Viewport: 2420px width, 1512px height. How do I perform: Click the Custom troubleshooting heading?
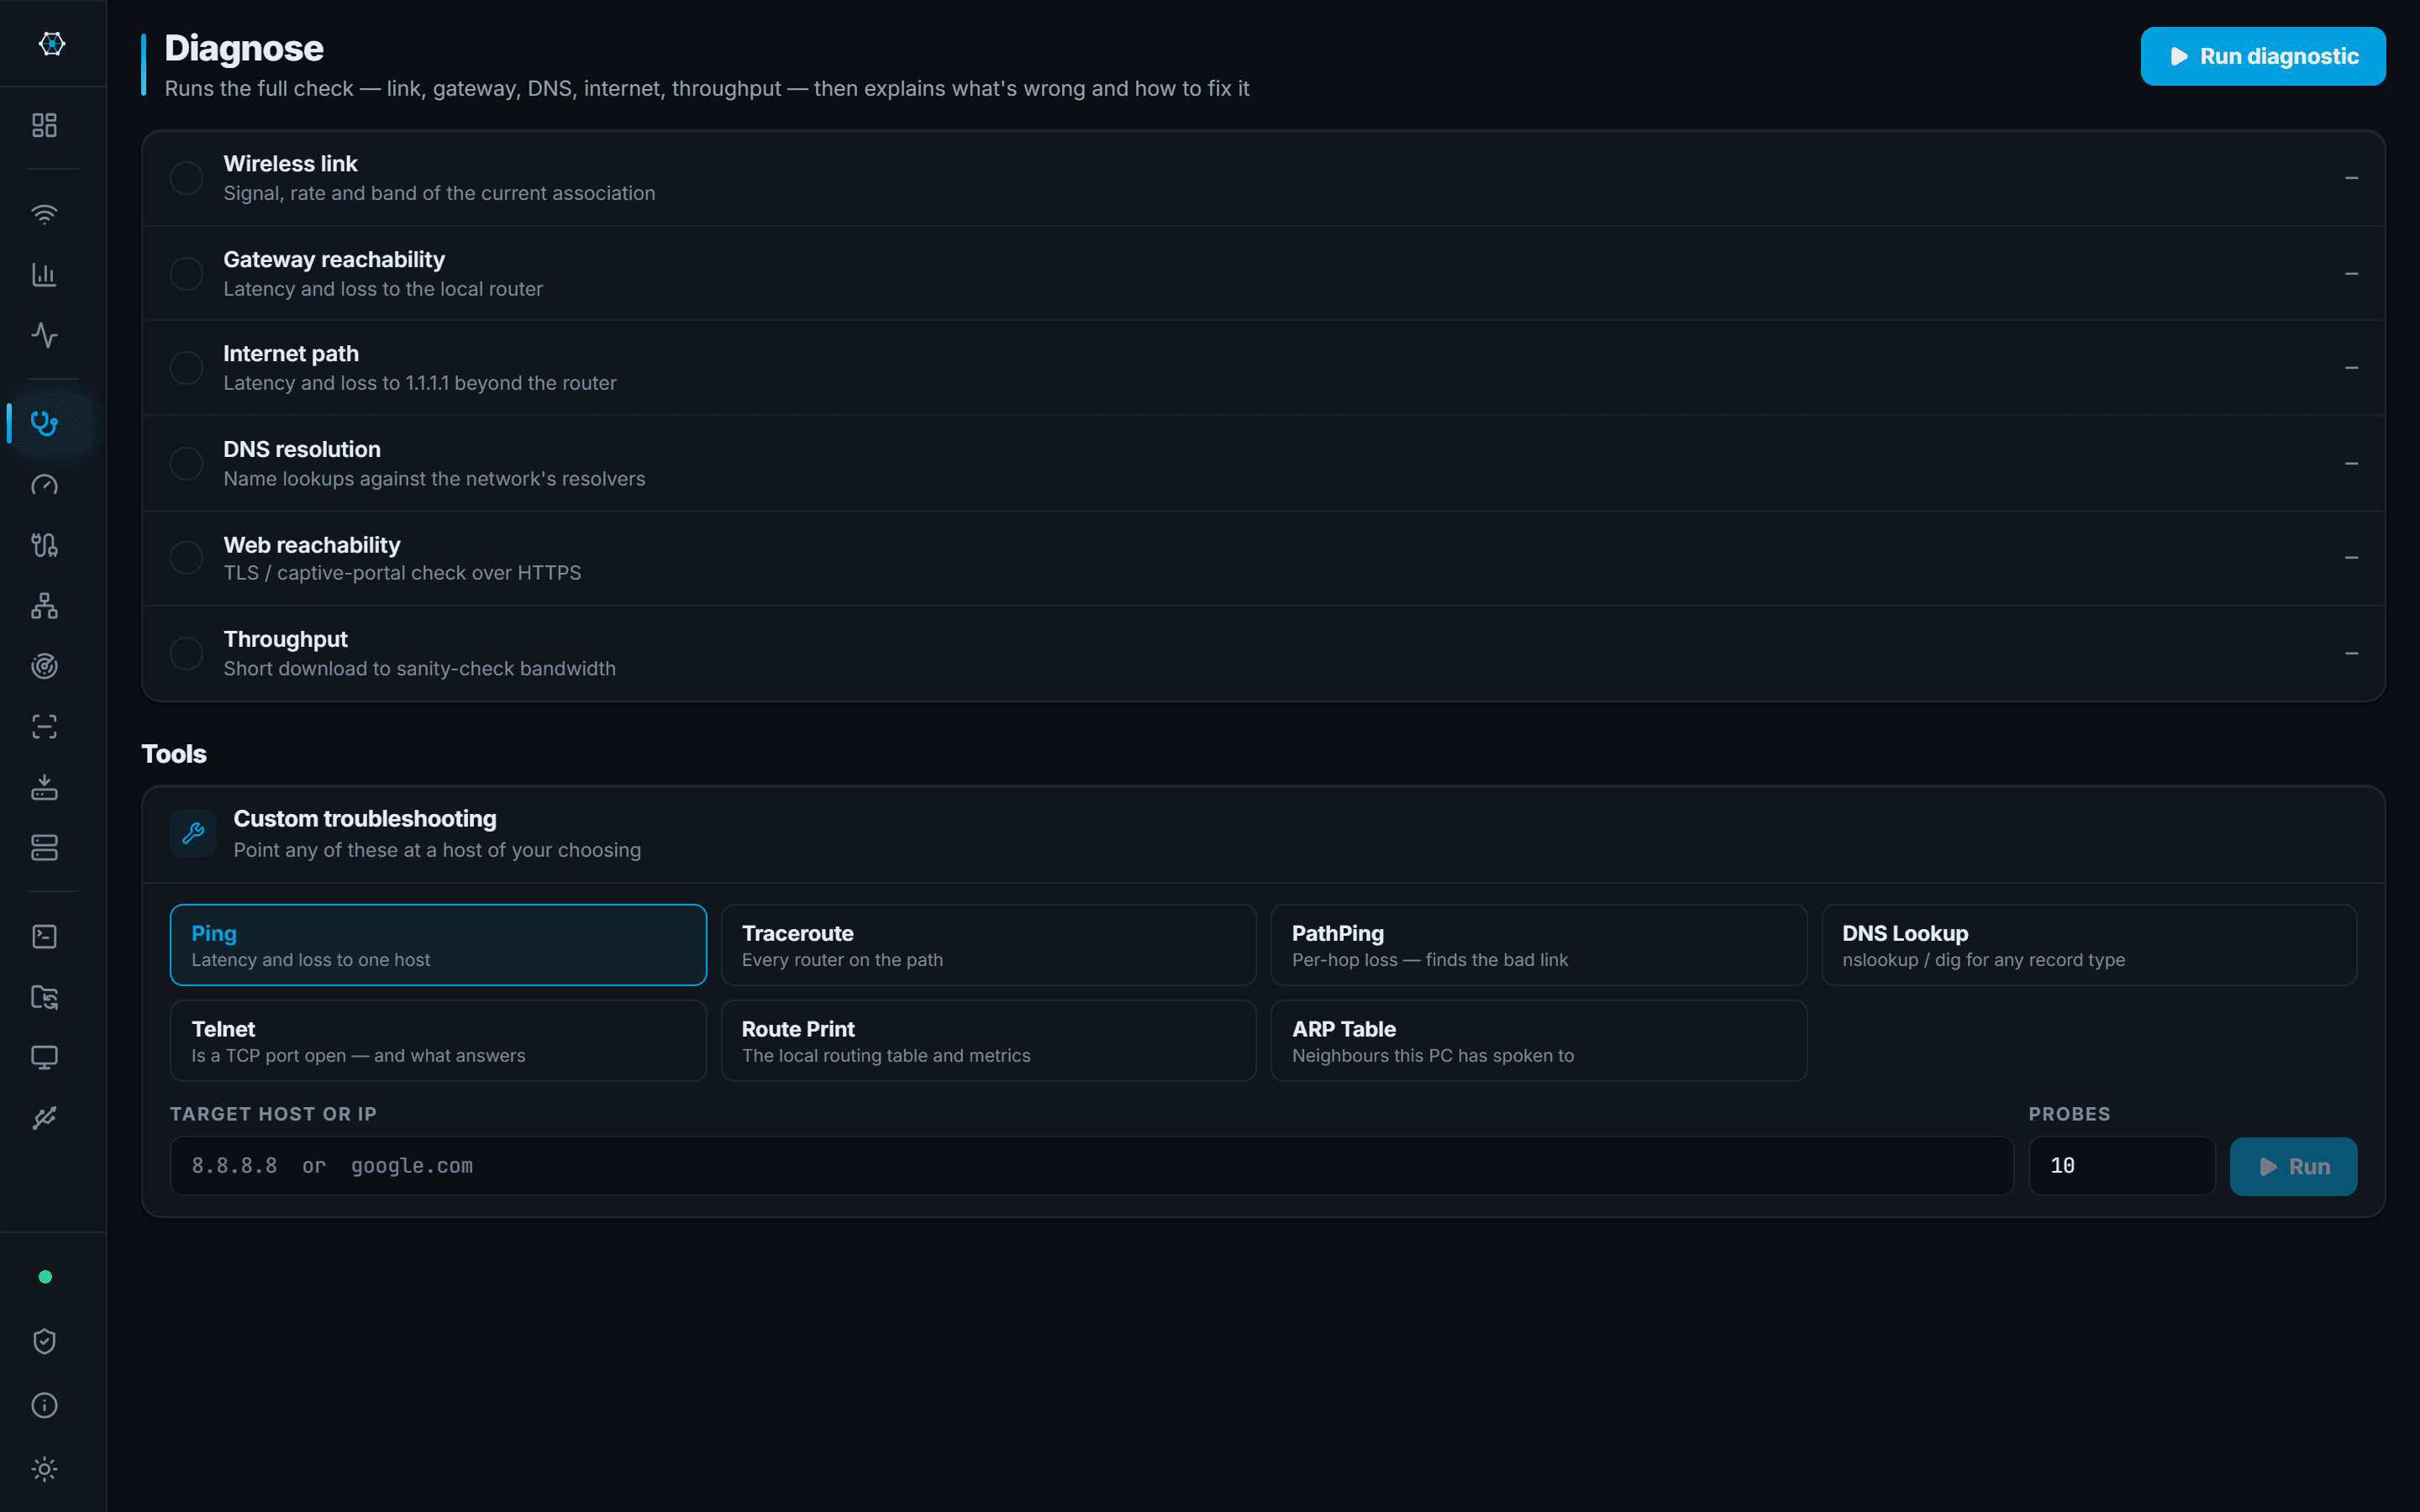click(365, 818)
